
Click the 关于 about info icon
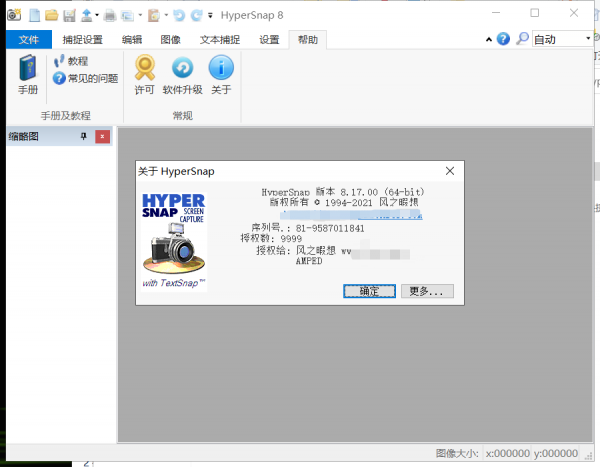point(221,75)
